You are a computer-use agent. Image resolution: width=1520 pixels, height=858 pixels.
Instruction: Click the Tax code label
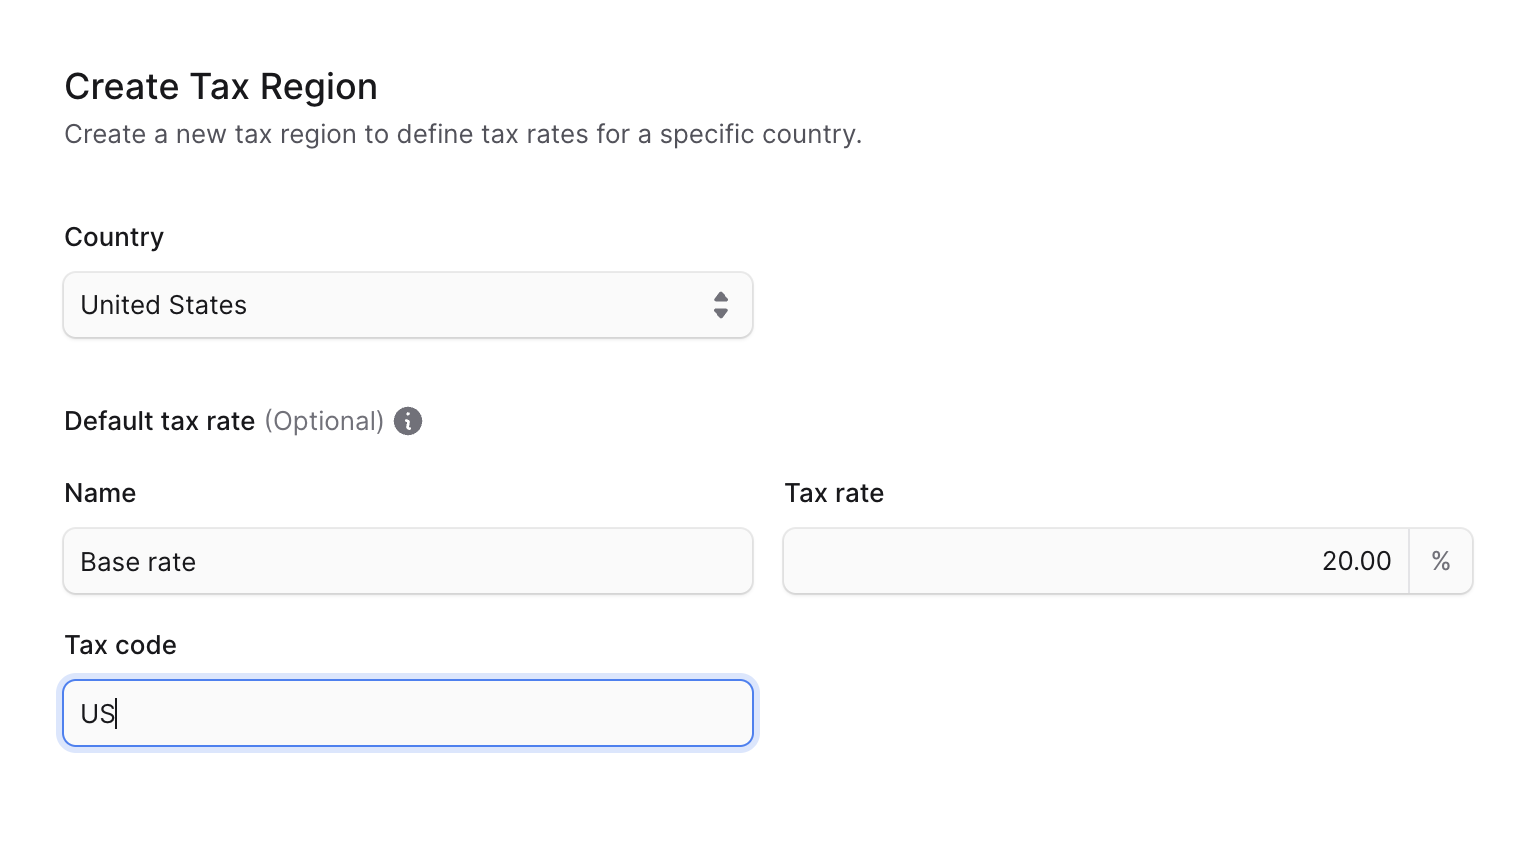tap(120, 645)
